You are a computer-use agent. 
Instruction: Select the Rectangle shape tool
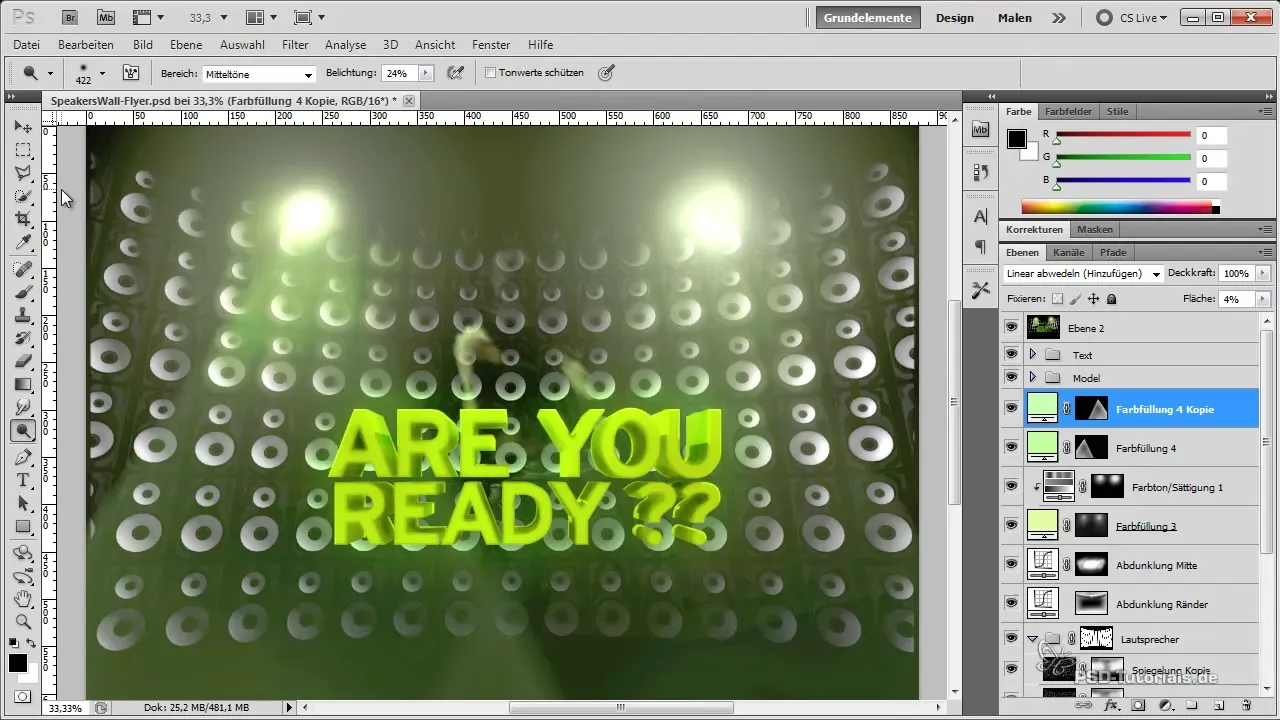[x=23, y=526]
